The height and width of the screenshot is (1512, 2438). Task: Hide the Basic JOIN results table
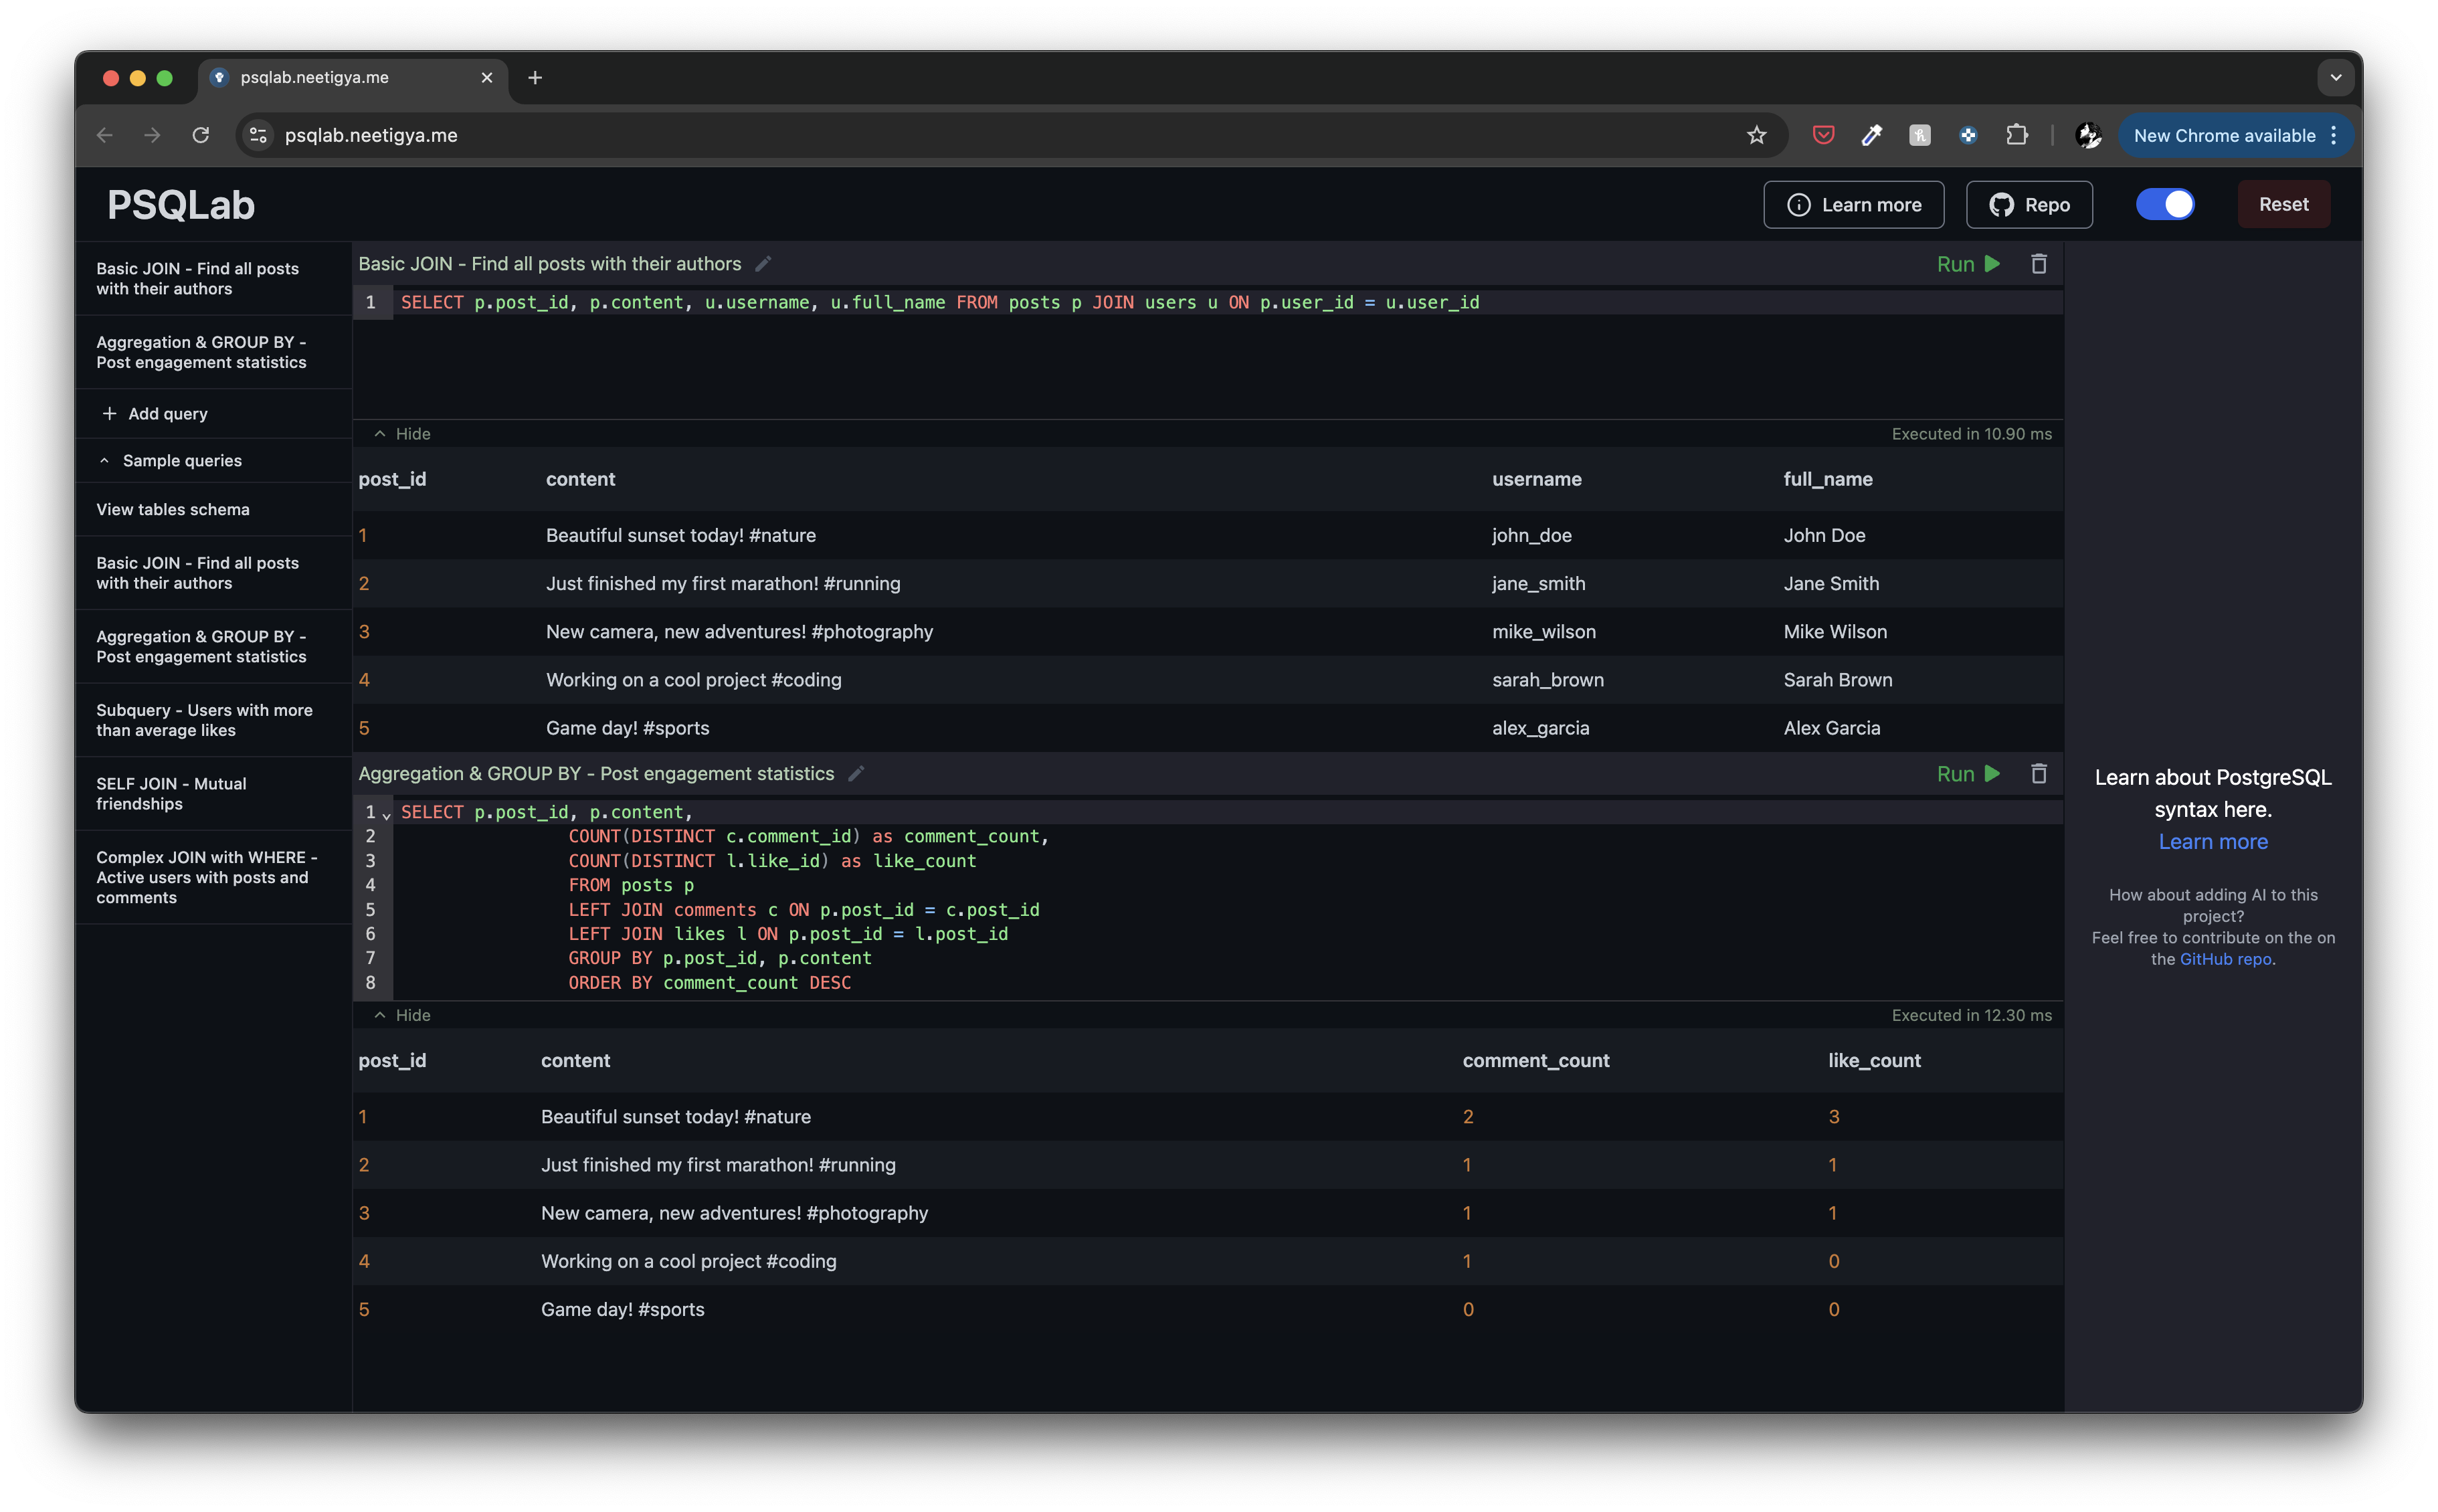402,434
